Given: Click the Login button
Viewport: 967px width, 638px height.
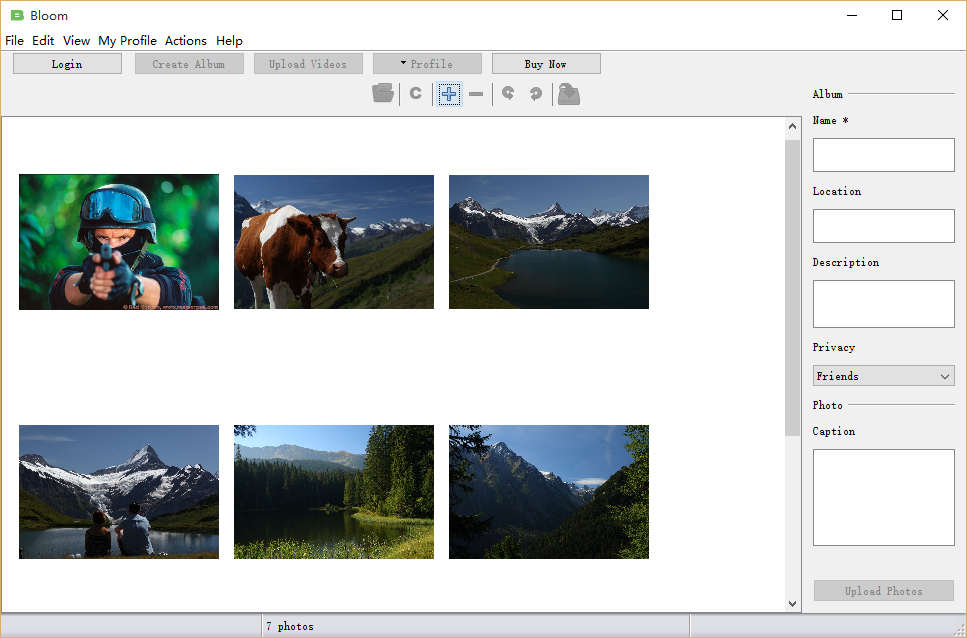Looking at the screenshot, I should click(x=67, y=64).
